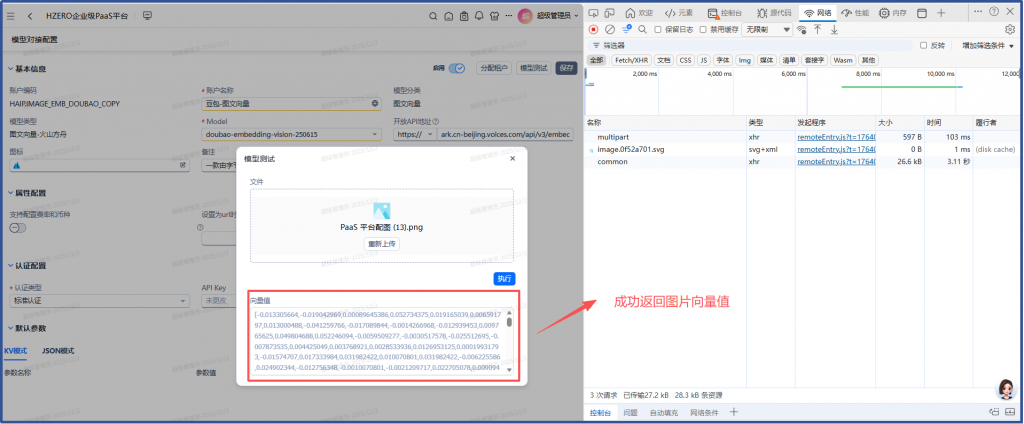The height and width of the screenshot is (424, 1024).
Task: Click the clear network log icon
Action: click(x=609, y=29)
